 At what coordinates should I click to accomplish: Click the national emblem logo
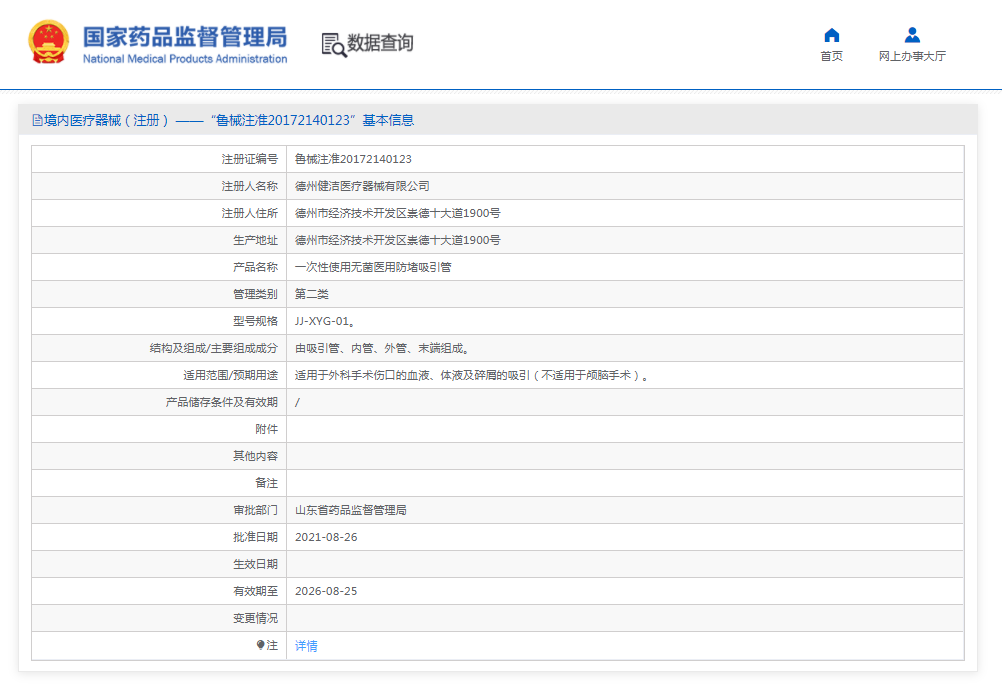[48, 42]
